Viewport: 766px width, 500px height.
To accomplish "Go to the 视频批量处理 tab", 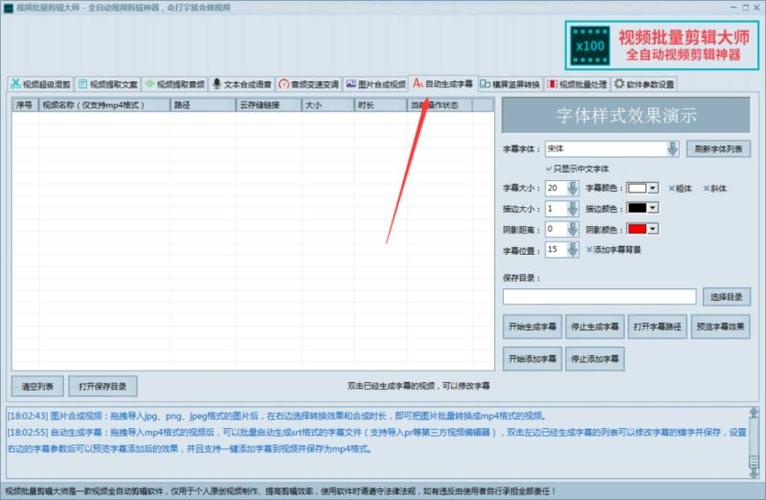I will coord(577,84).
